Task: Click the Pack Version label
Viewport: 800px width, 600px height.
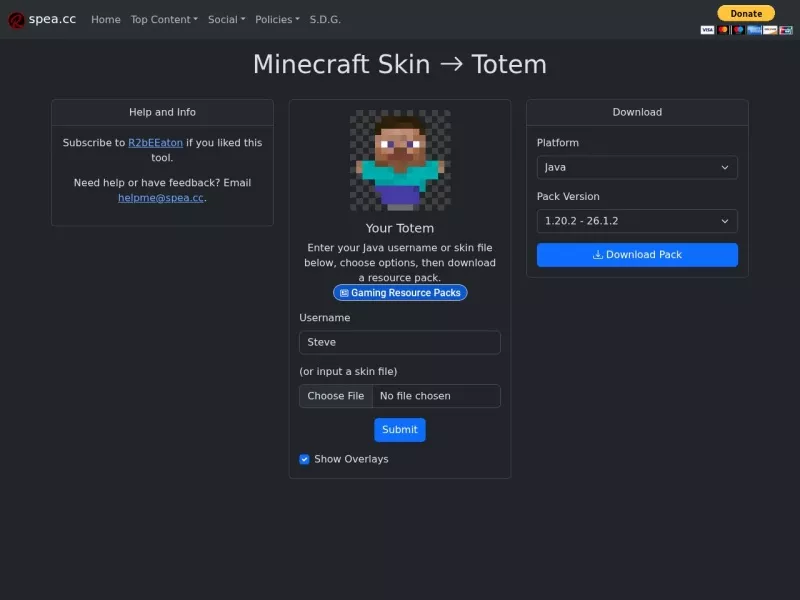Action: point(568,196)
